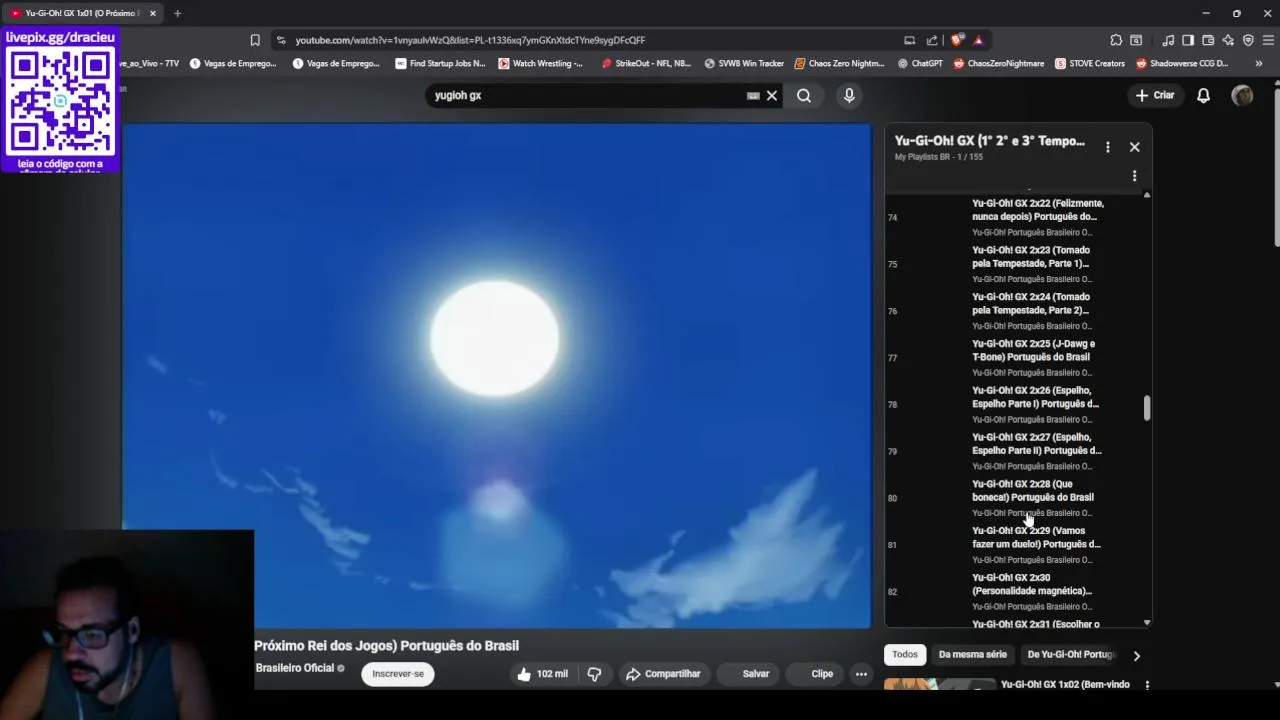The width and height of the screenshot is (1280, 720).
Task: Start voice search with the microphone icon
Action: (x=849, y=96)
